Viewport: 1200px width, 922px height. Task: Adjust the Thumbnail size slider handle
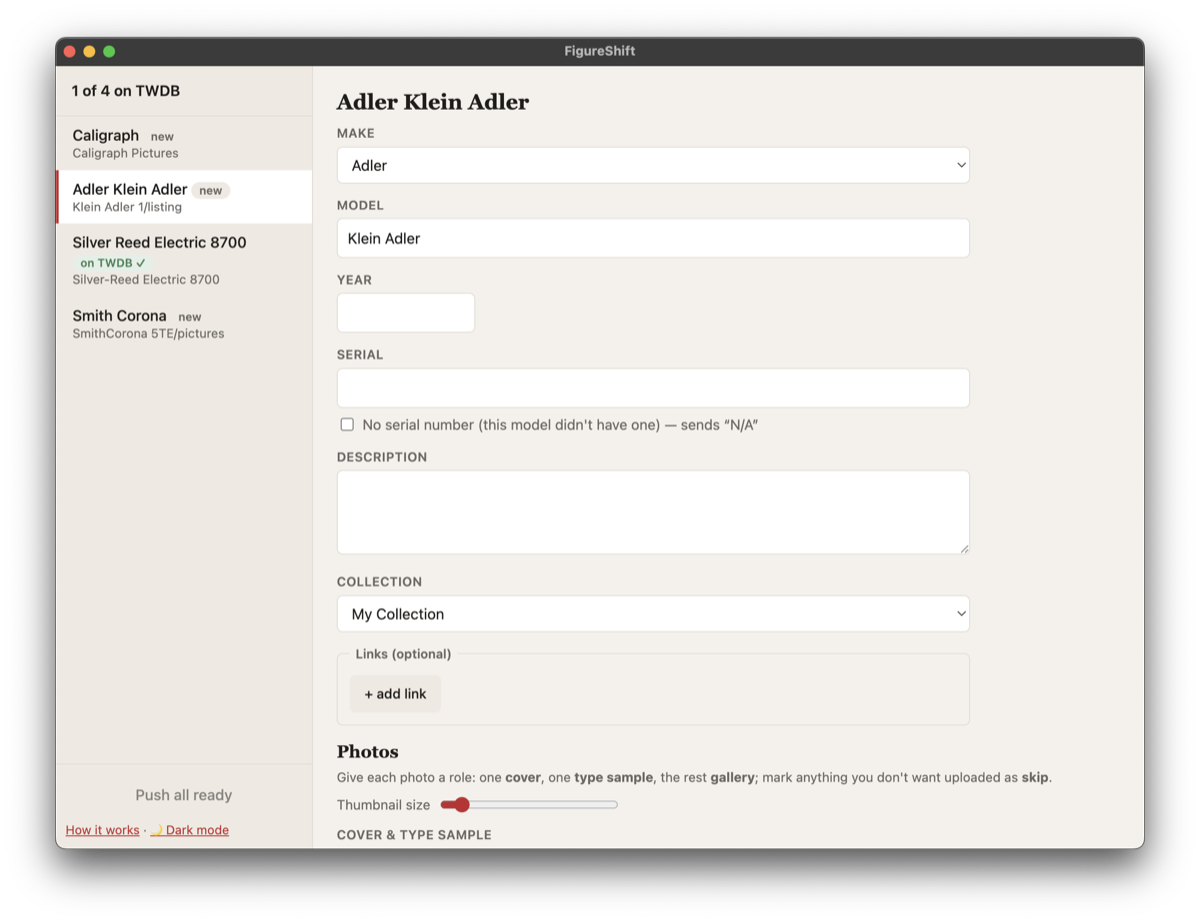pyautogui.click(x=461, y=805)
